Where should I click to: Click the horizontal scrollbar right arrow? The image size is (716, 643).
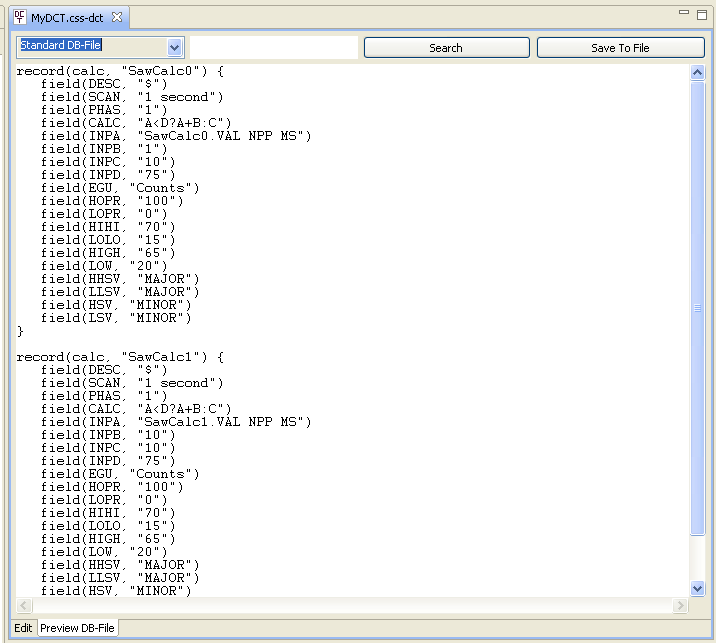pos(681,606)
